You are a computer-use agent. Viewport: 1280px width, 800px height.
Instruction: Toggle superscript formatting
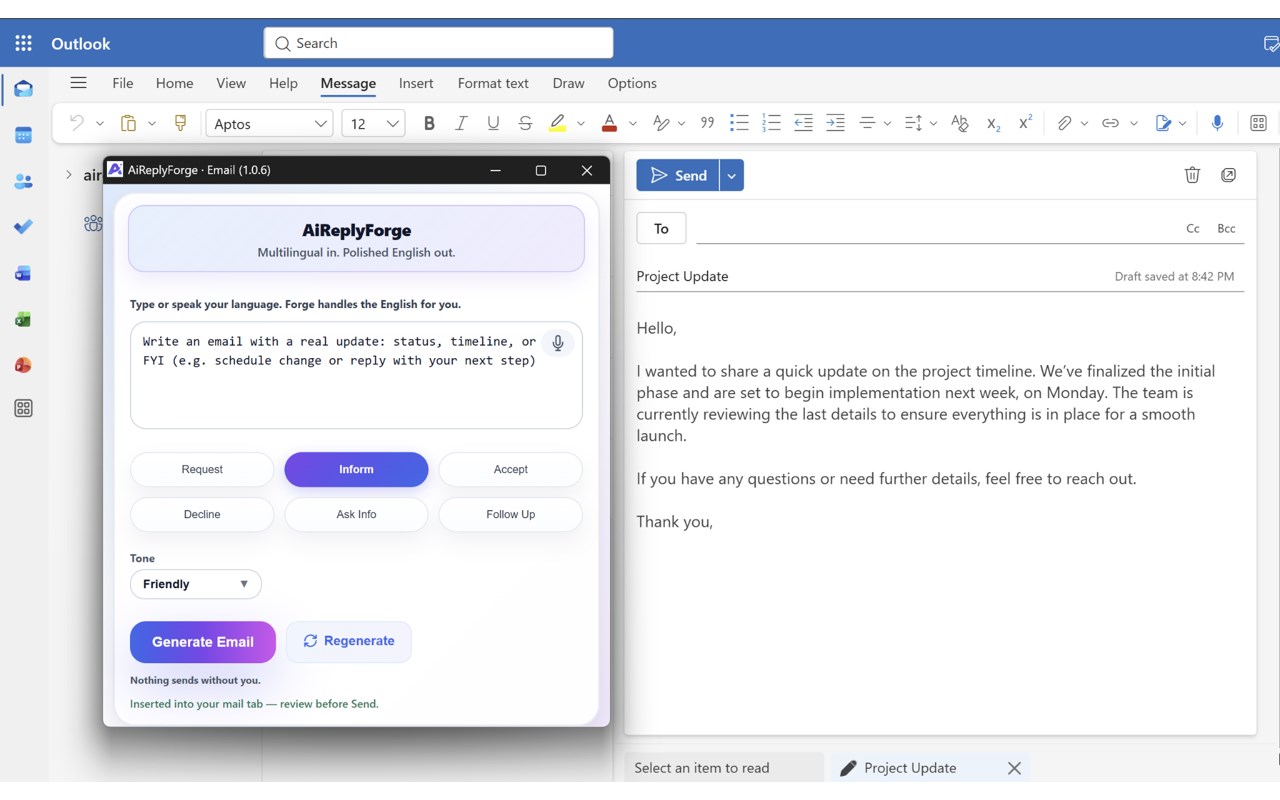[1025, 123]
